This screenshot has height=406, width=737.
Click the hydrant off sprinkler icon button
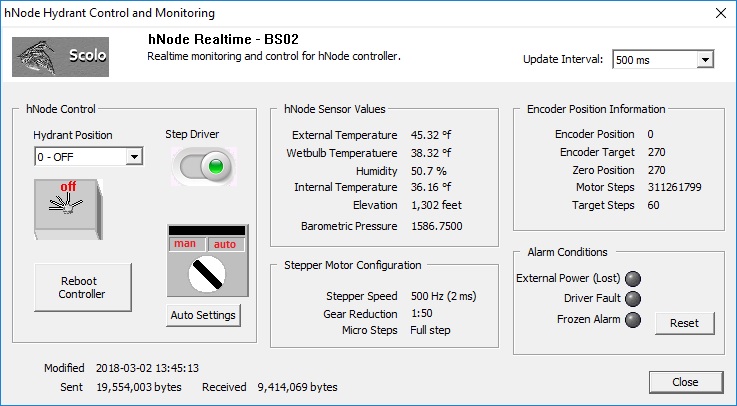coord(68,209)
